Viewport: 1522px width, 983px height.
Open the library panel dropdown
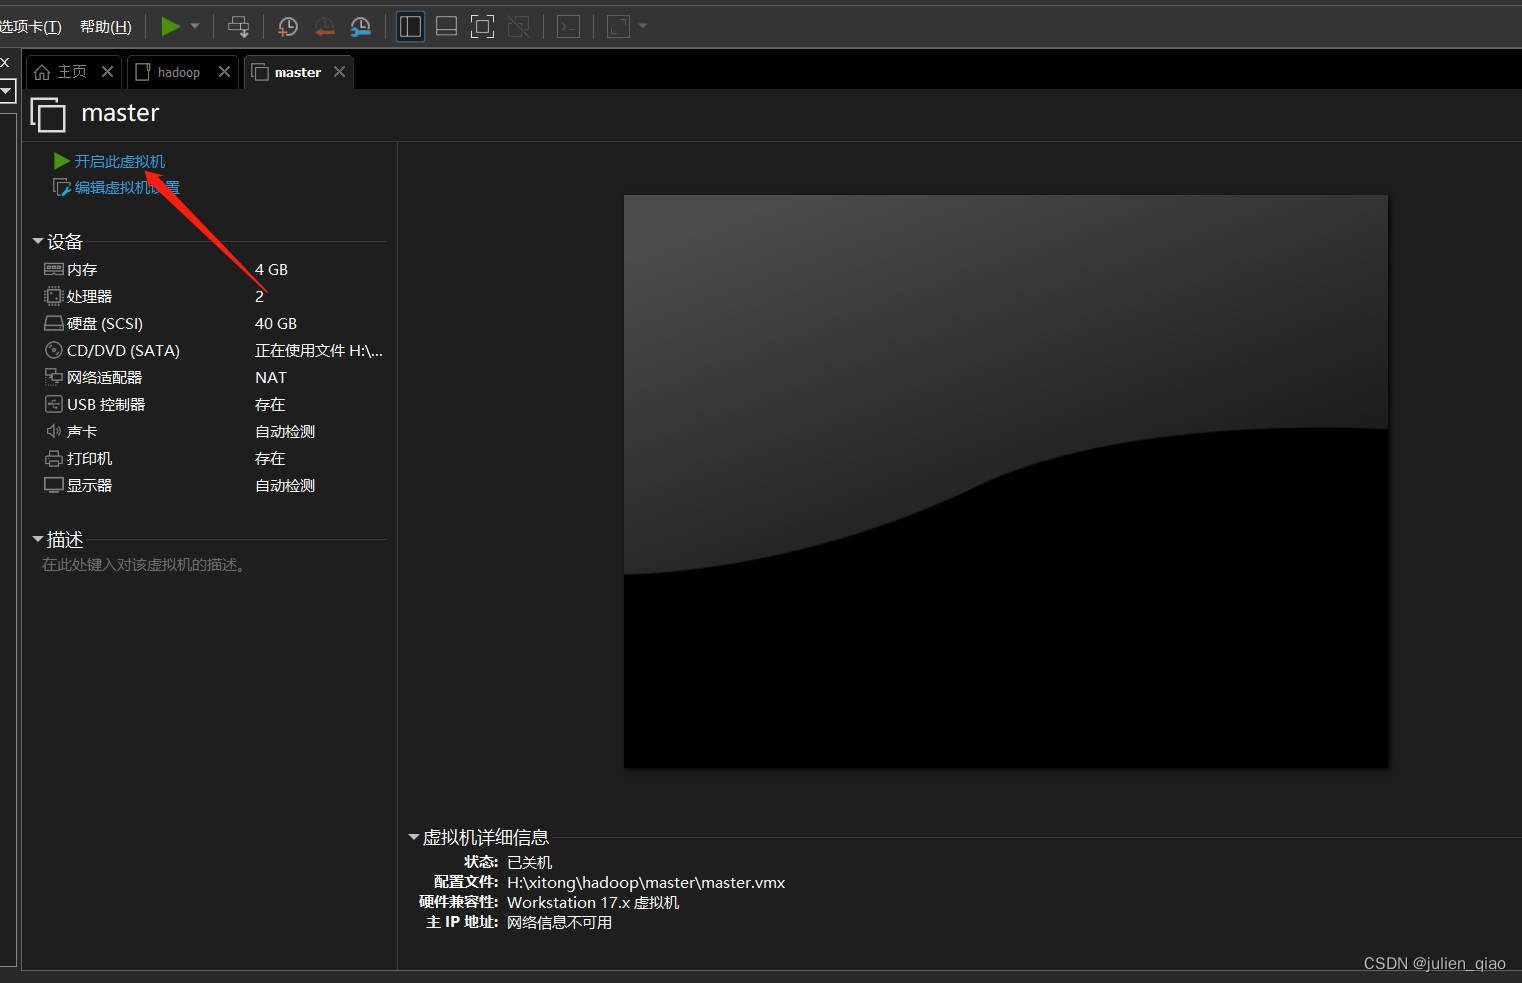pyautogui.click(x=7, y=91)
